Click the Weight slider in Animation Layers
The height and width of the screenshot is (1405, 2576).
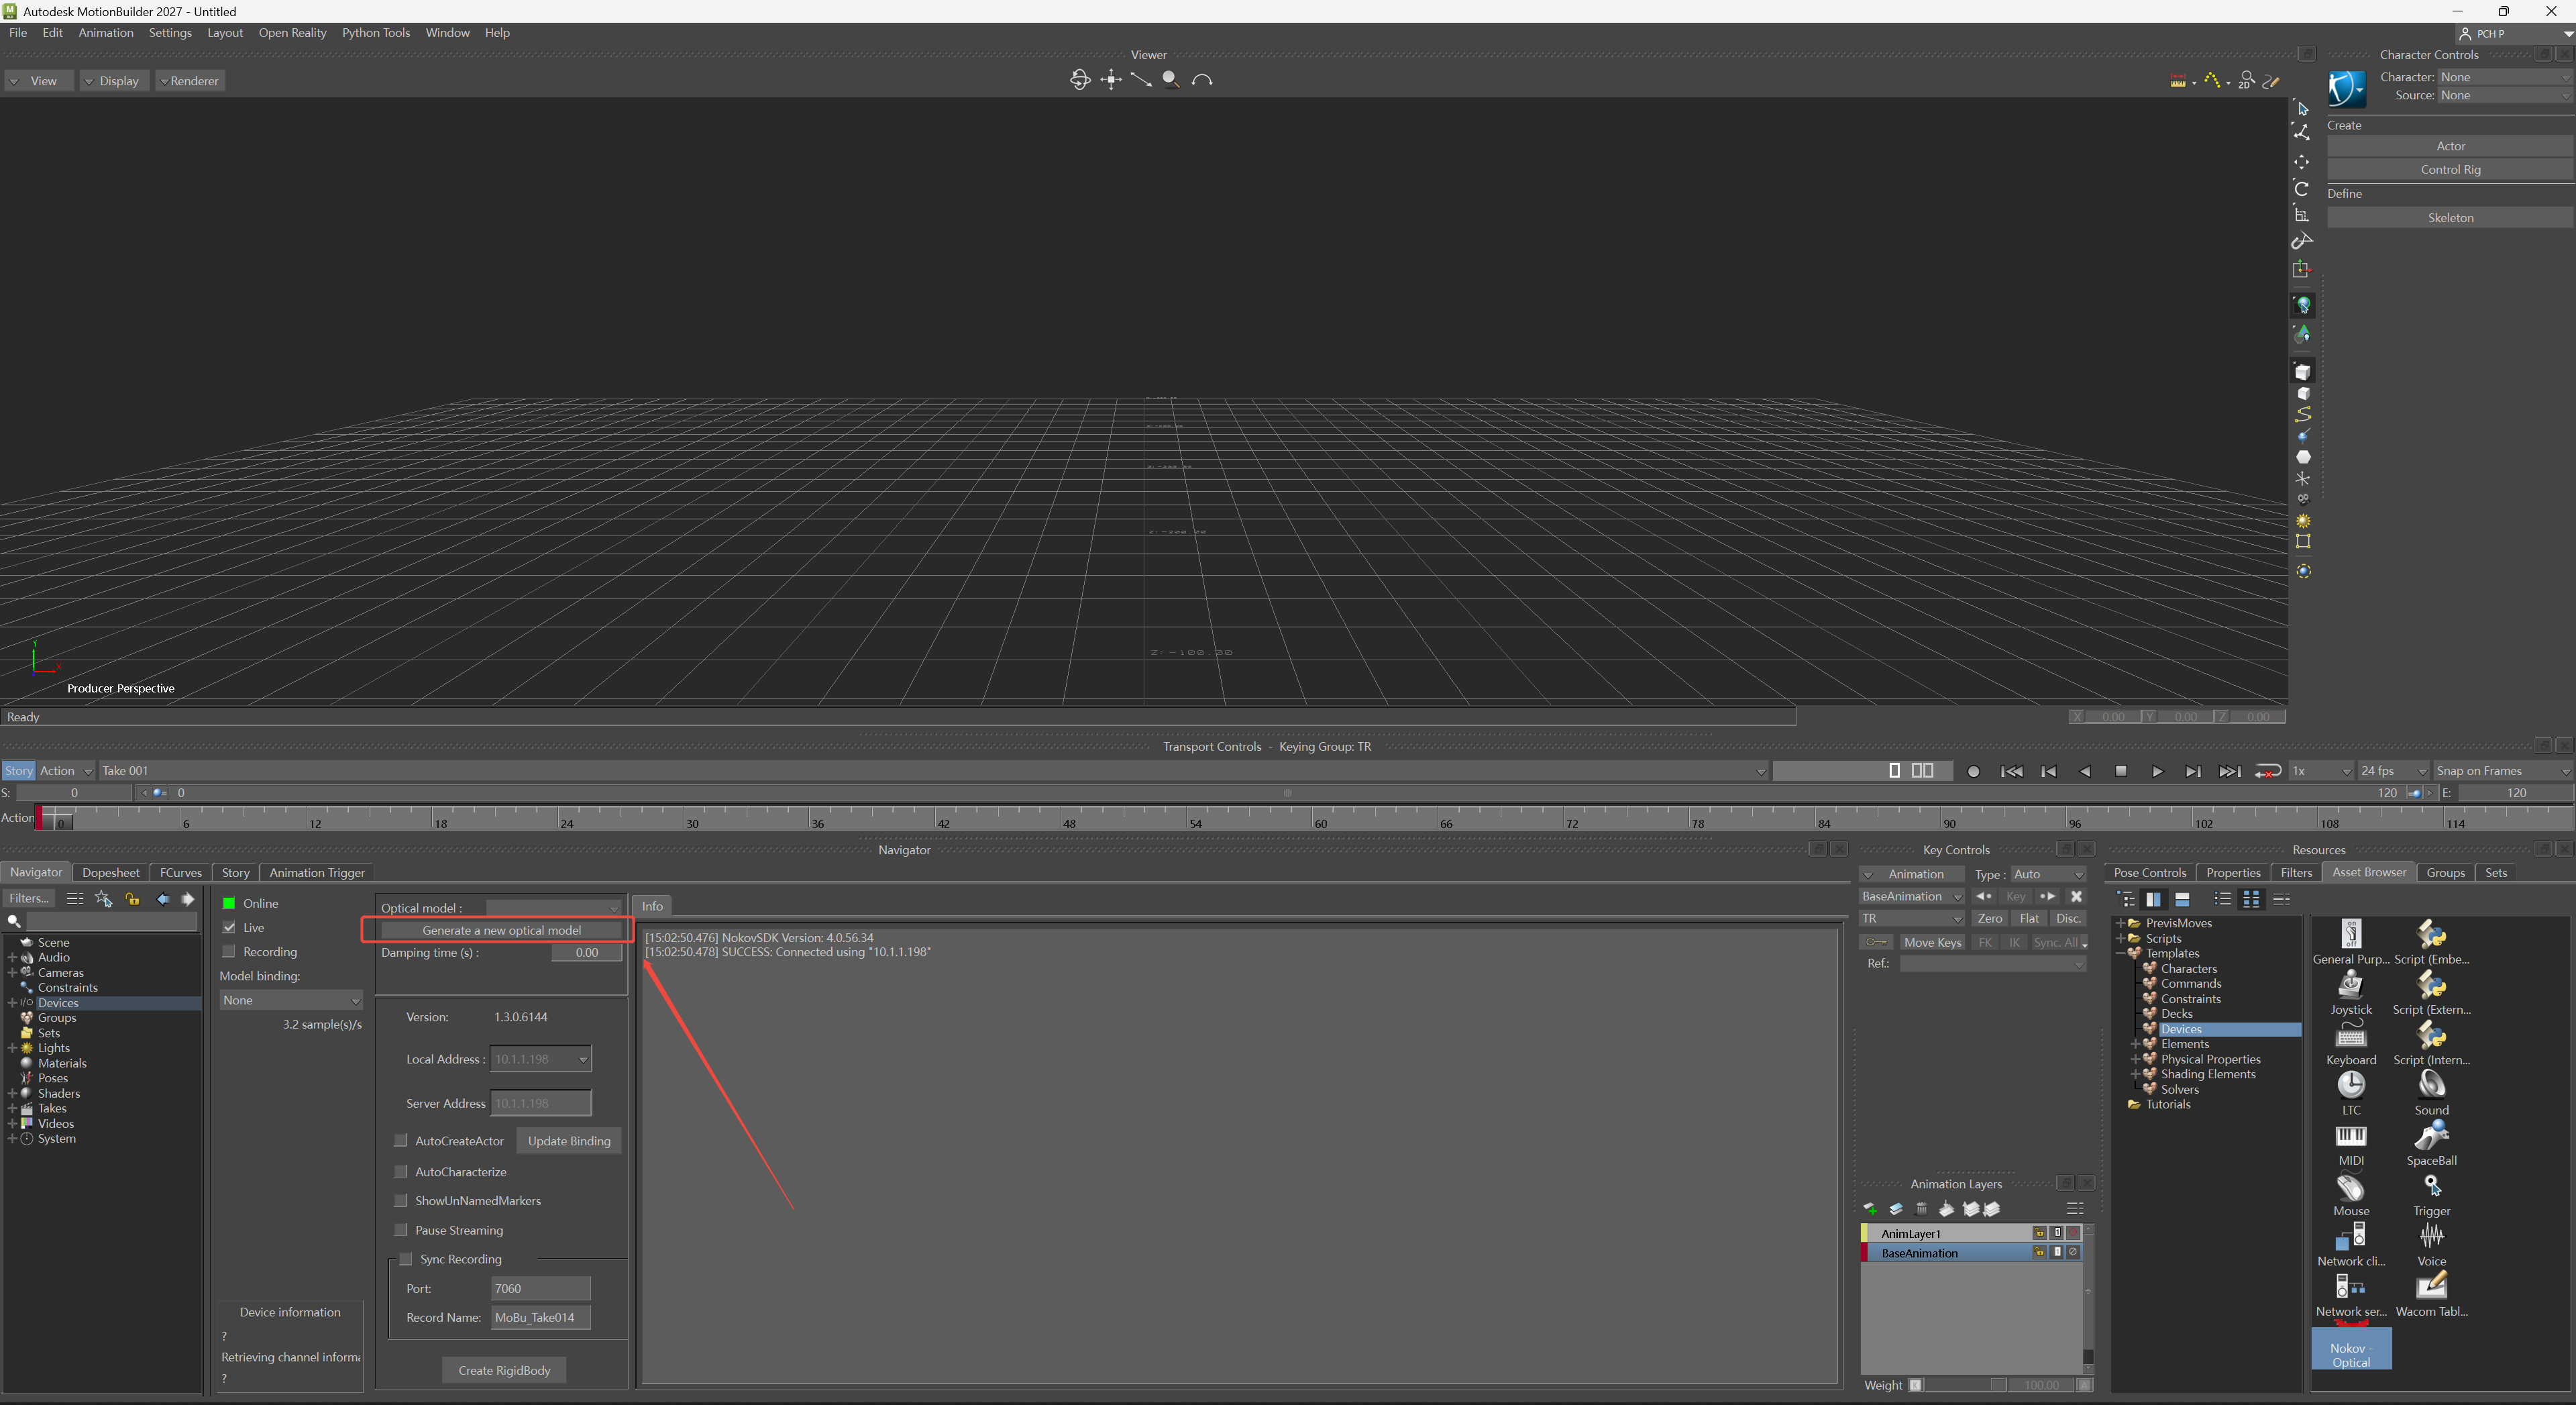(x=1966, y=1385)
